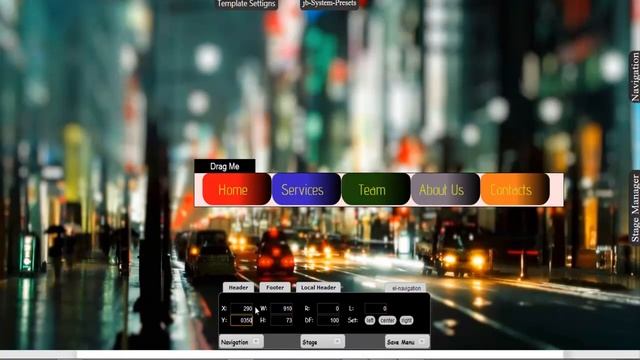Set alignment to center

pyautogui.click(x=387, y=320)
